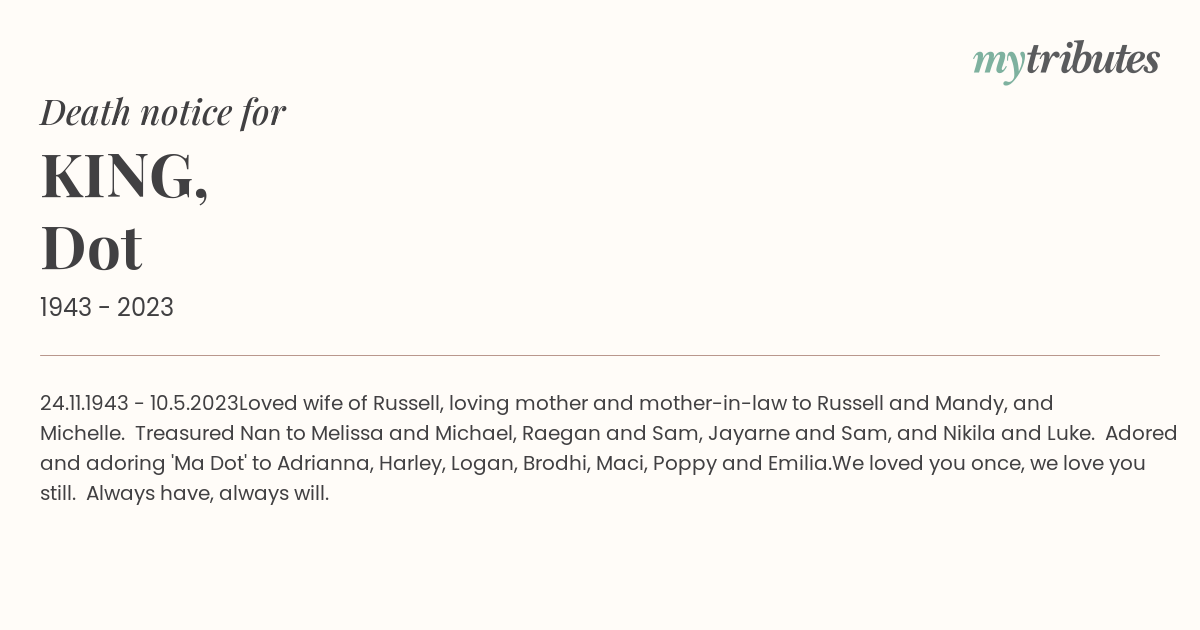Click 'Loved wife of Russell' text

[x=341, y=403]
